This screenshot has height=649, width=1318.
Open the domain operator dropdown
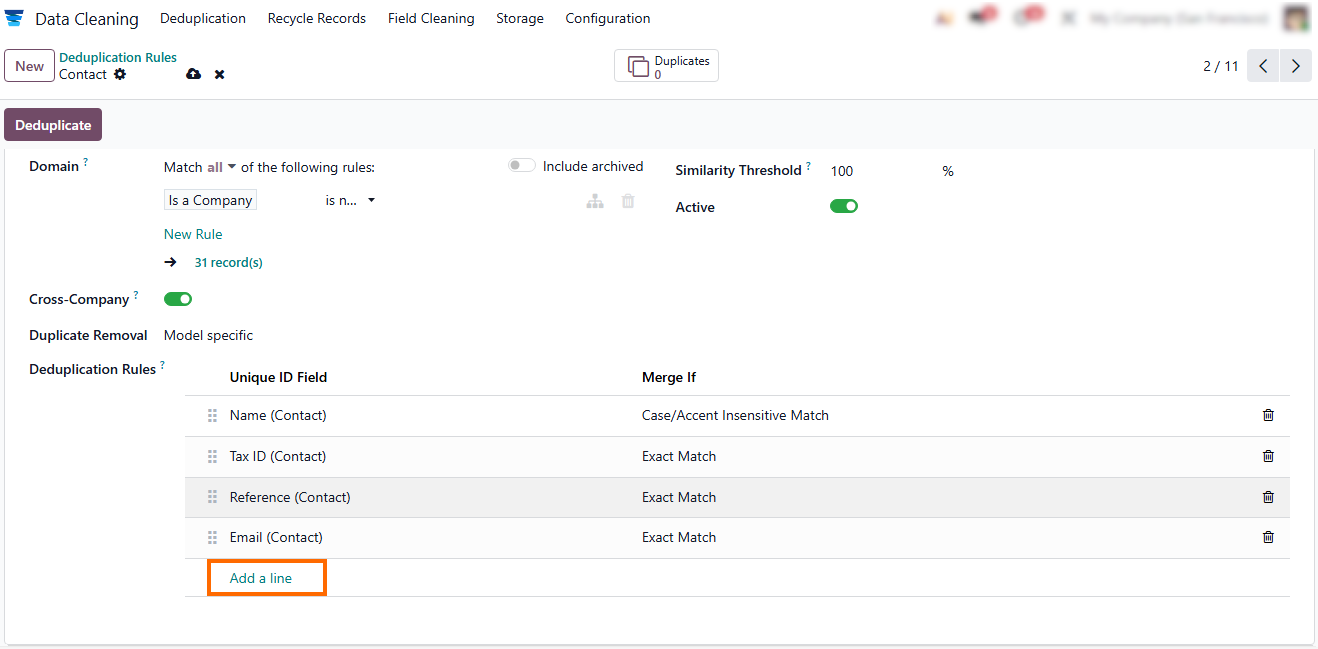point(350,200)
